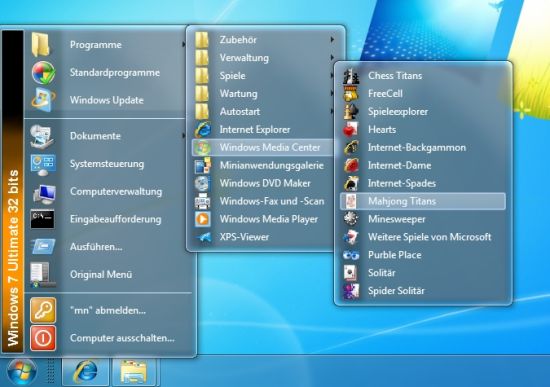The image size is (550, 387).
Task: Click the Minesweeper mine icon
Action: click(x=350, y=219)
